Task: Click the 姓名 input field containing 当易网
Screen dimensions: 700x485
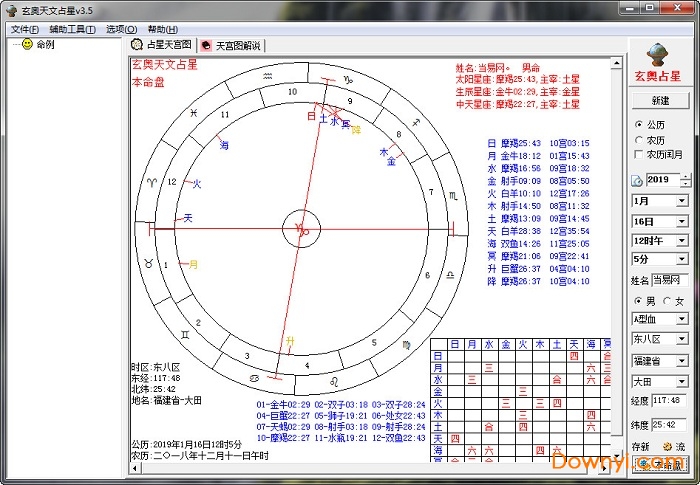Action: coord(670,280)
